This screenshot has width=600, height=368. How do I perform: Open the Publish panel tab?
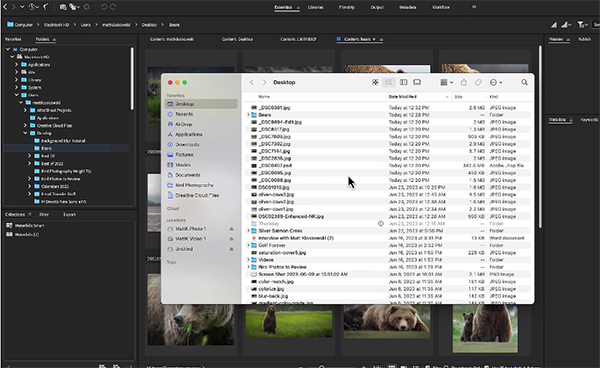point(584,39)
